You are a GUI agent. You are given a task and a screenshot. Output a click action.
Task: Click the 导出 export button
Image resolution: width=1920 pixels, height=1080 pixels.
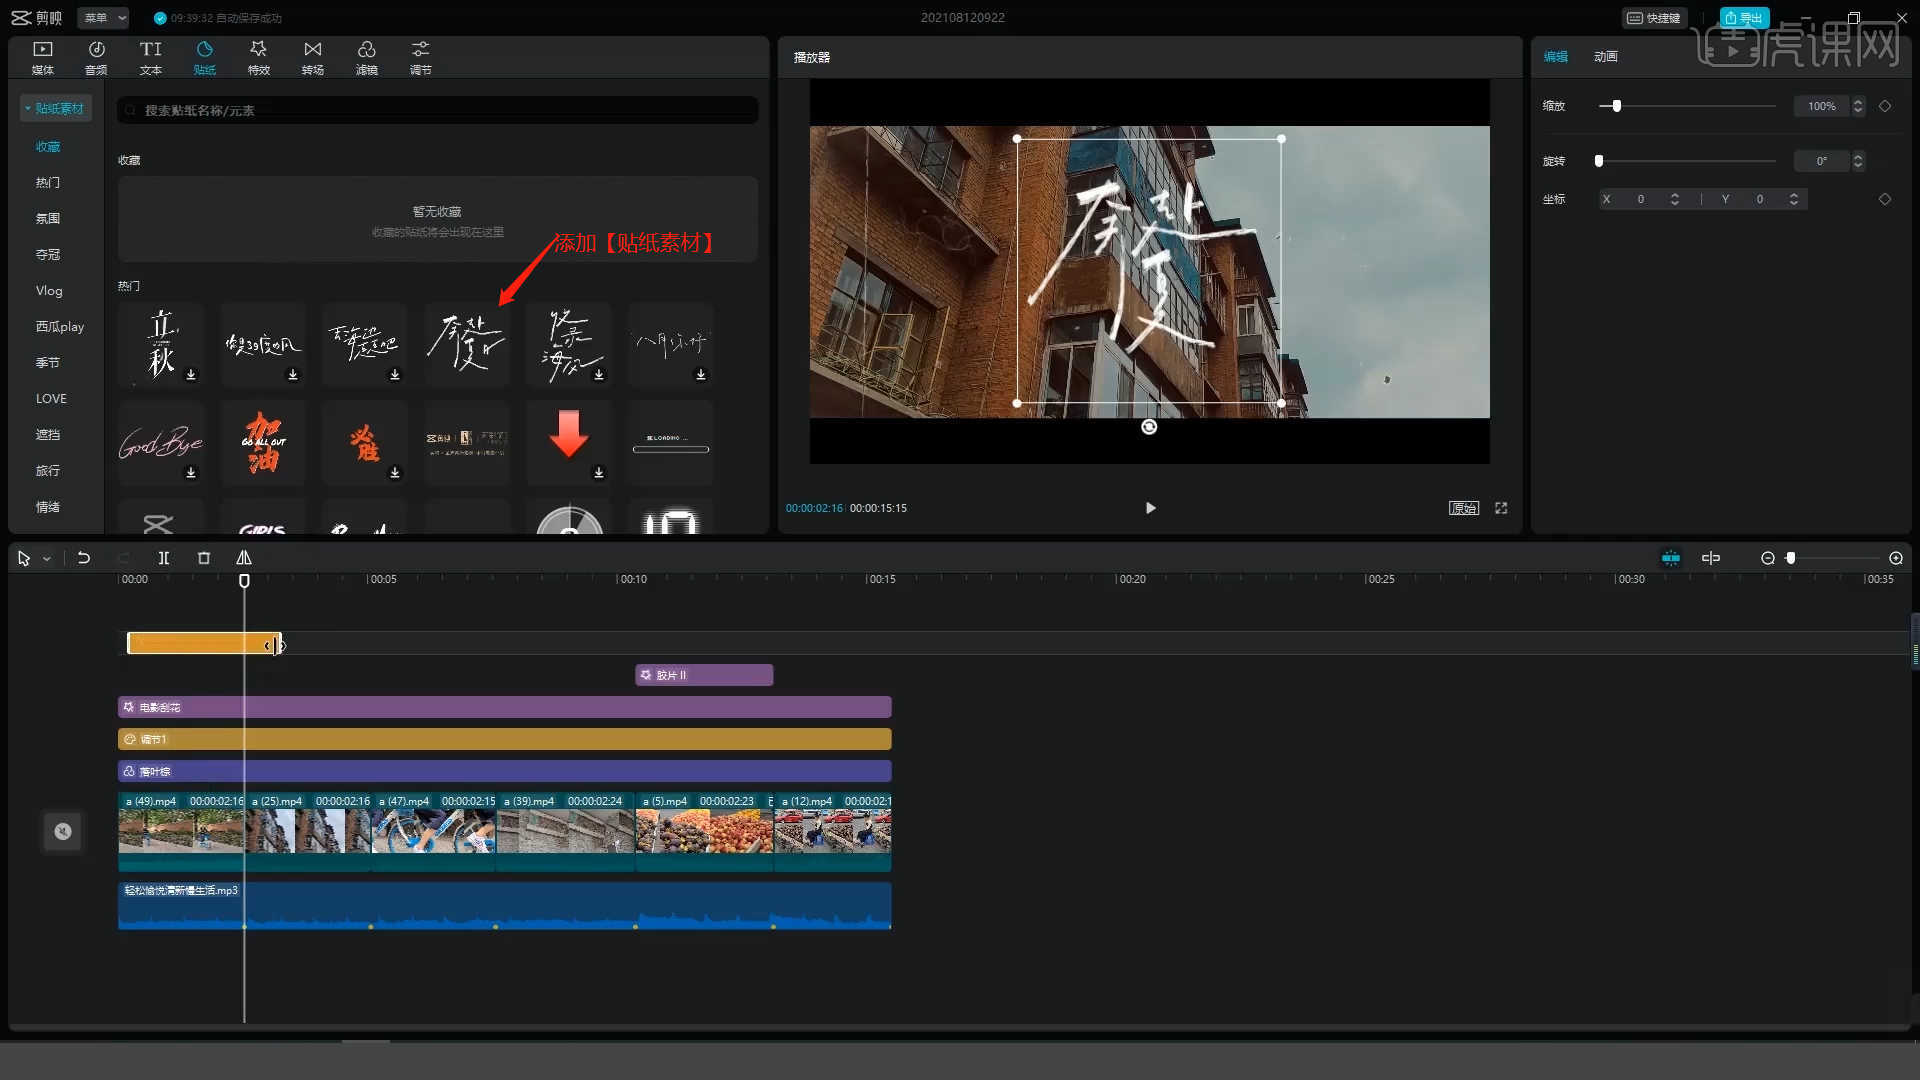coord(1744,18)
